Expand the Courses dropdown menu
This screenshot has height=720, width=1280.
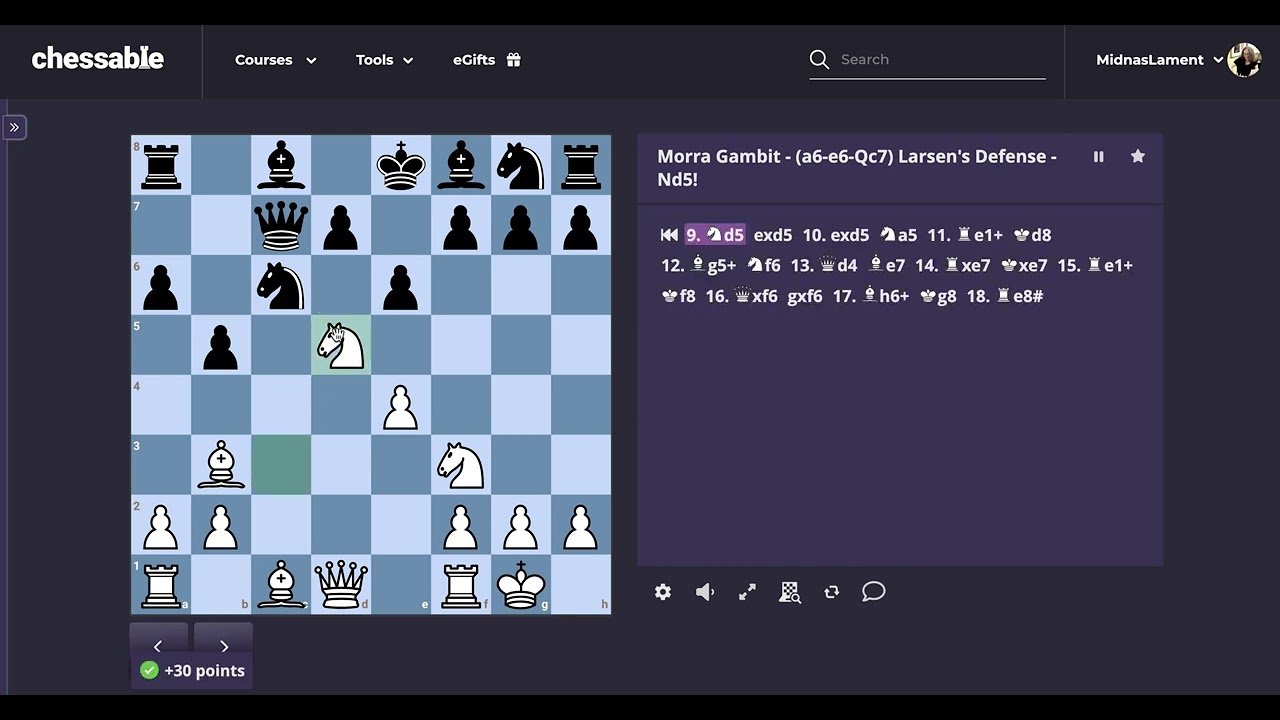point(275,60)
